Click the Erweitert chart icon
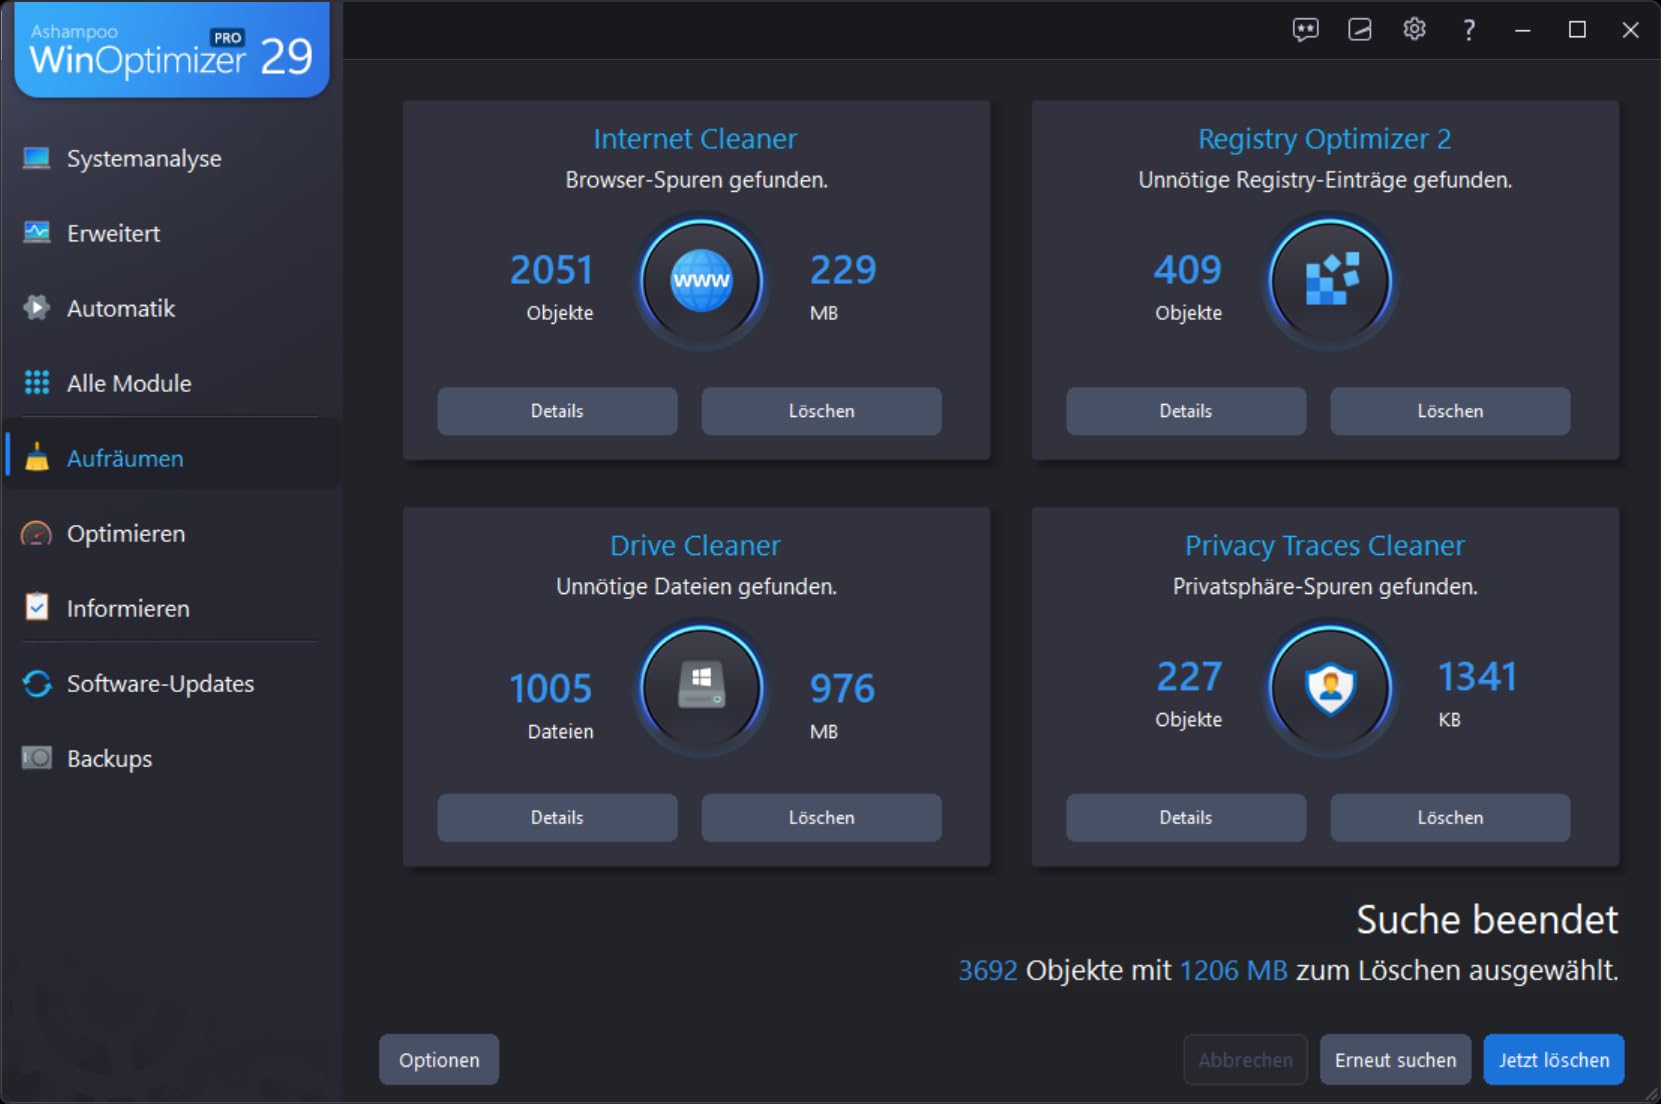1661x1104 pixels. 37,233
